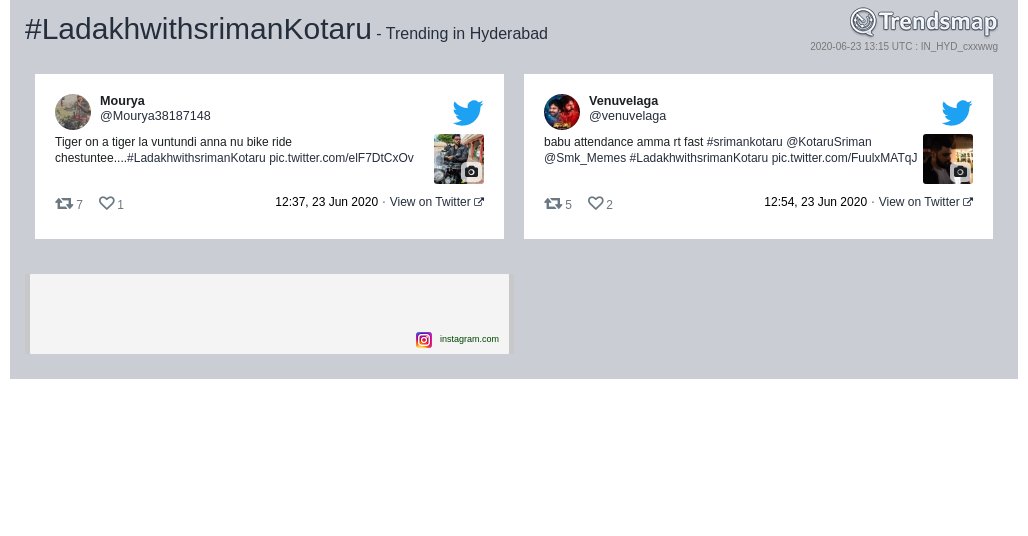Viewport: 1028px width, 536px height.
Task: Like Venuvelaga's tweet with the heart icon
Action: click(x=595, y=203)
